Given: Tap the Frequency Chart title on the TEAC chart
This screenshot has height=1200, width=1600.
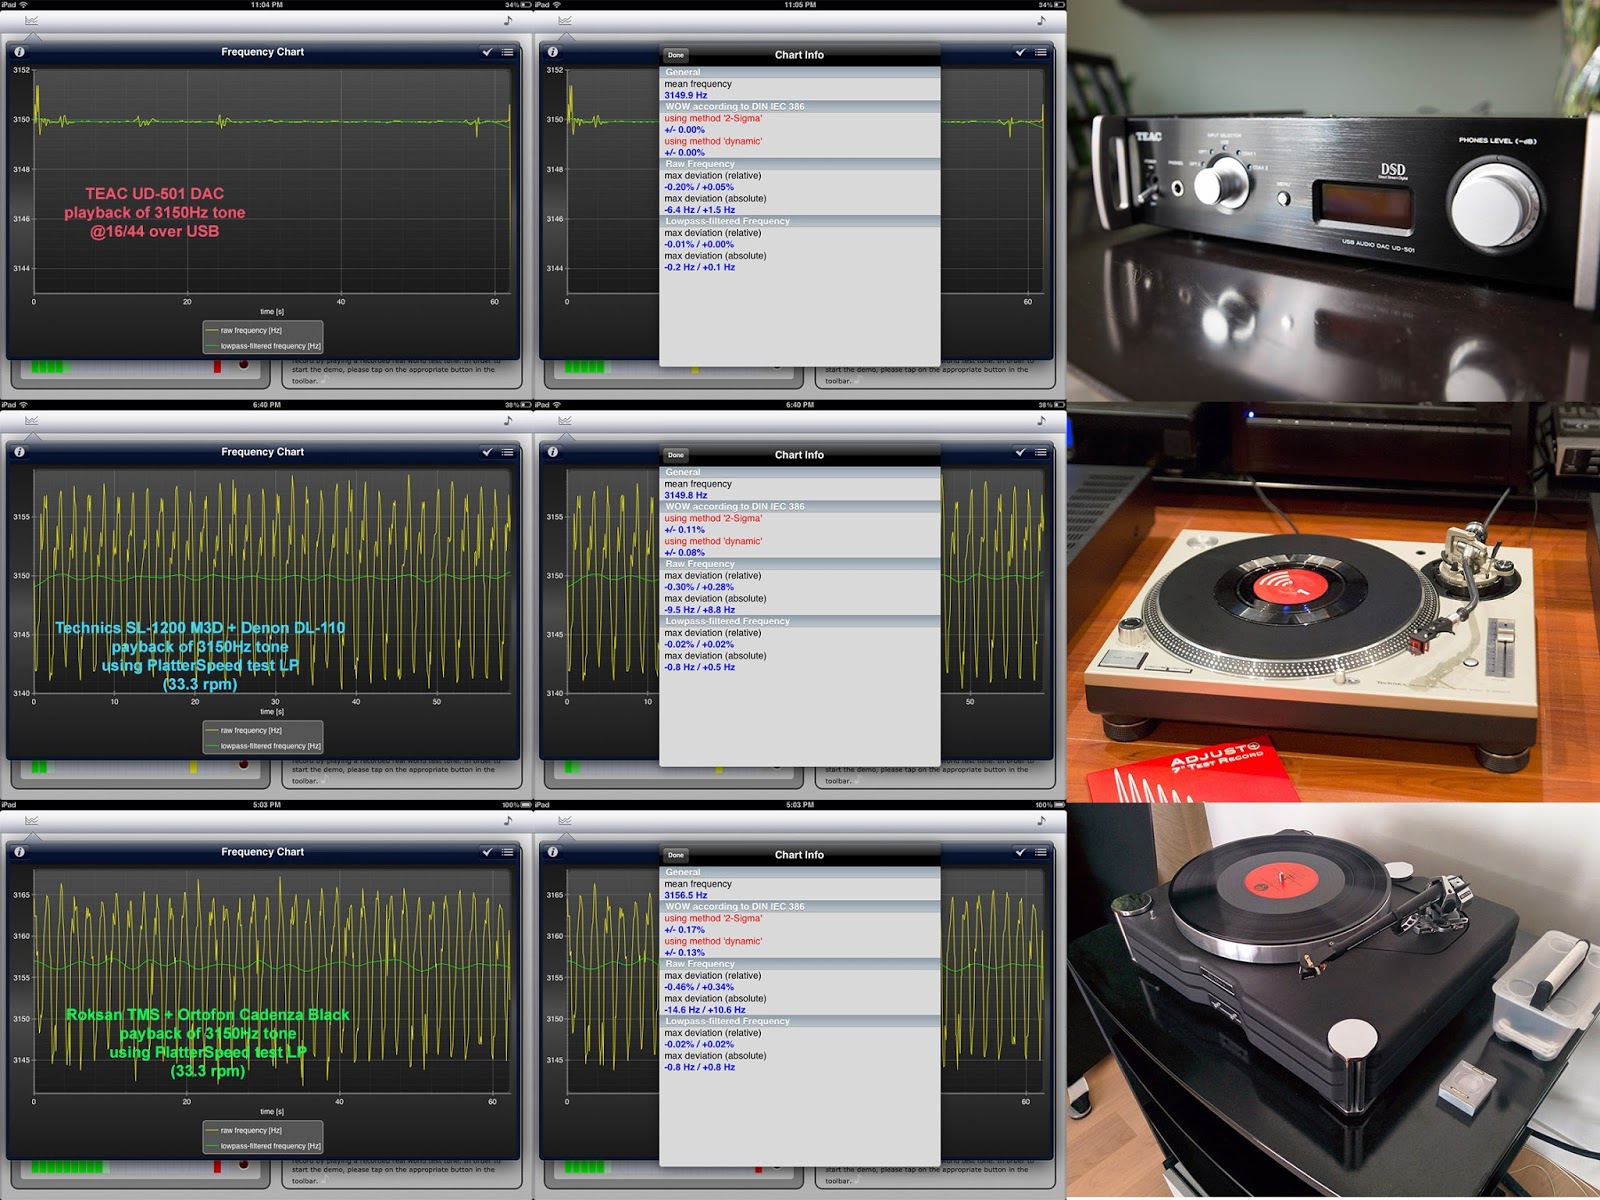Looking at the screenshot, I should (262, 52).
